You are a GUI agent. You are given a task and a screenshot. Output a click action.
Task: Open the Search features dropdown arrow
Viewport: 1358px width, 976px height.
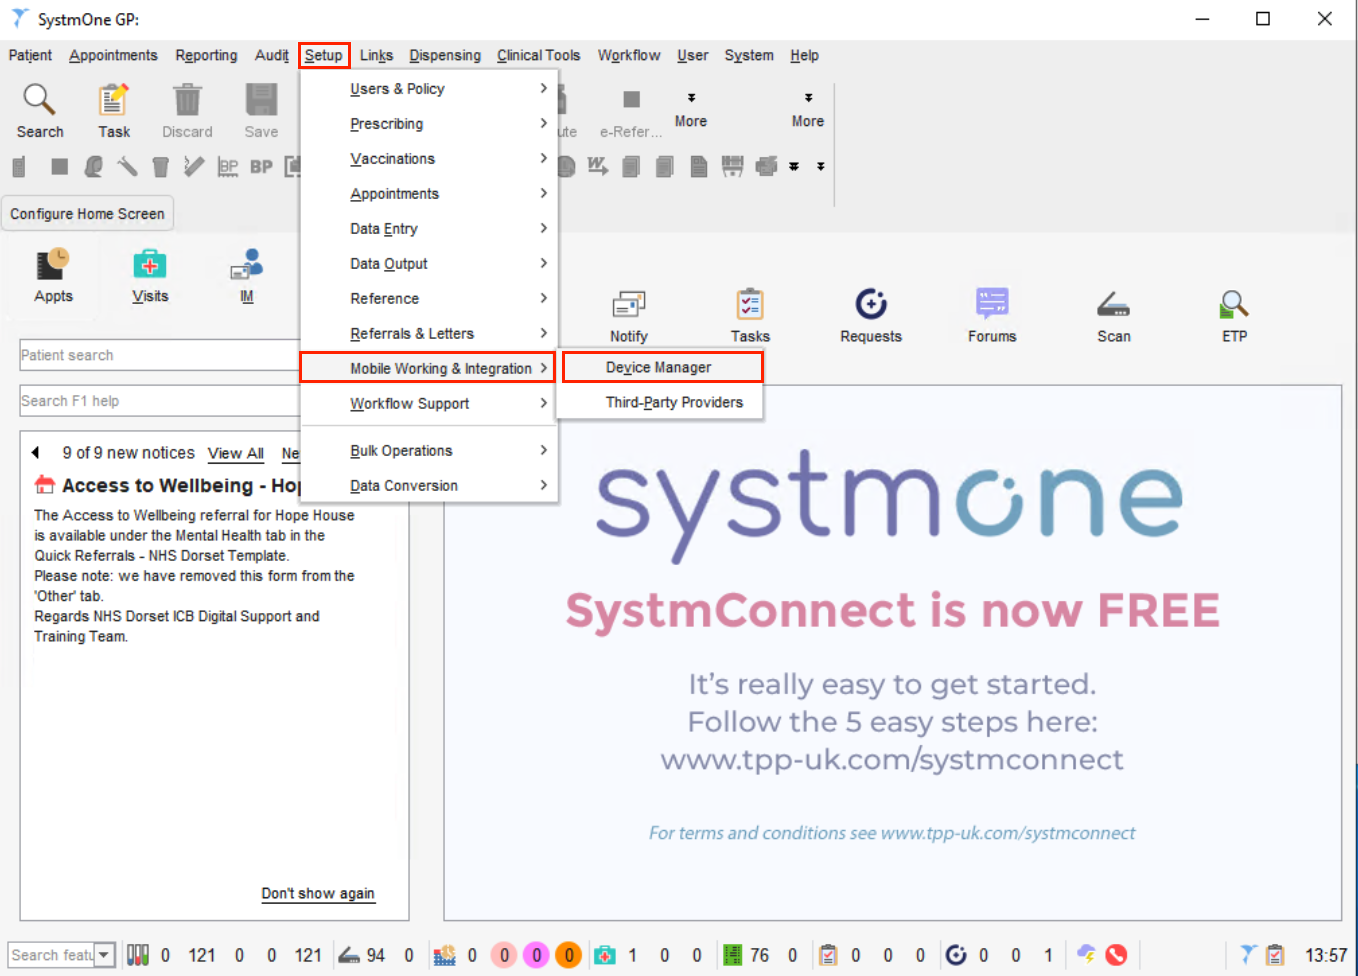tap(104, 955)
